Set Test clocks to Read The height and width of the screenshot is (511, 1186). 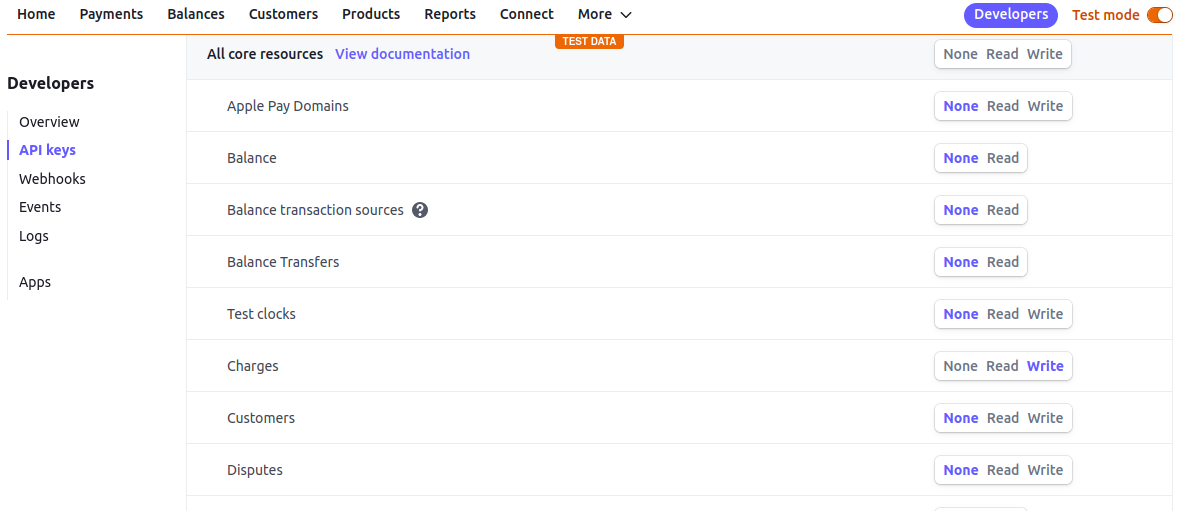pos(1003,314)
